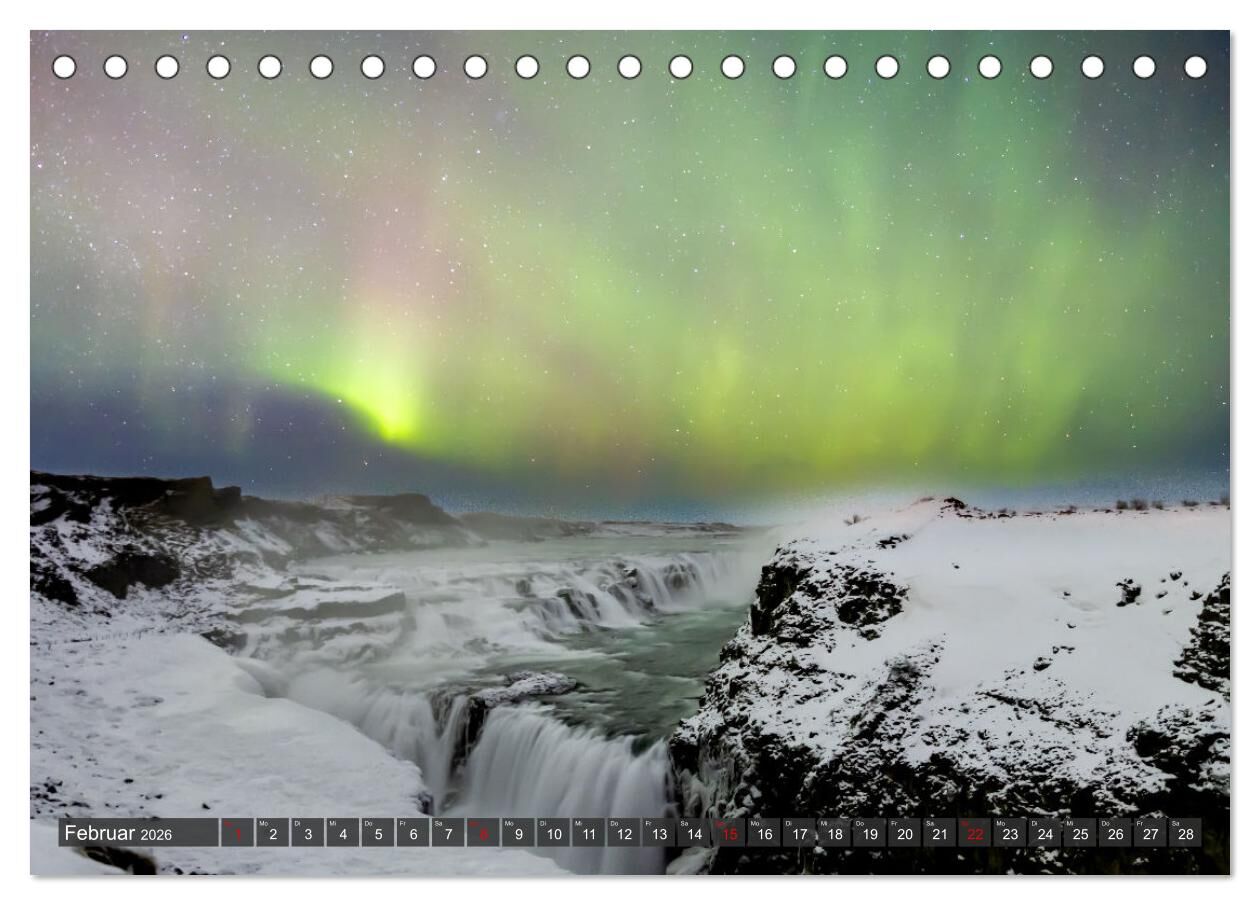Select the date cell for day 3
The width and height of the screenshot is (1260, 905).
point(307,833)
